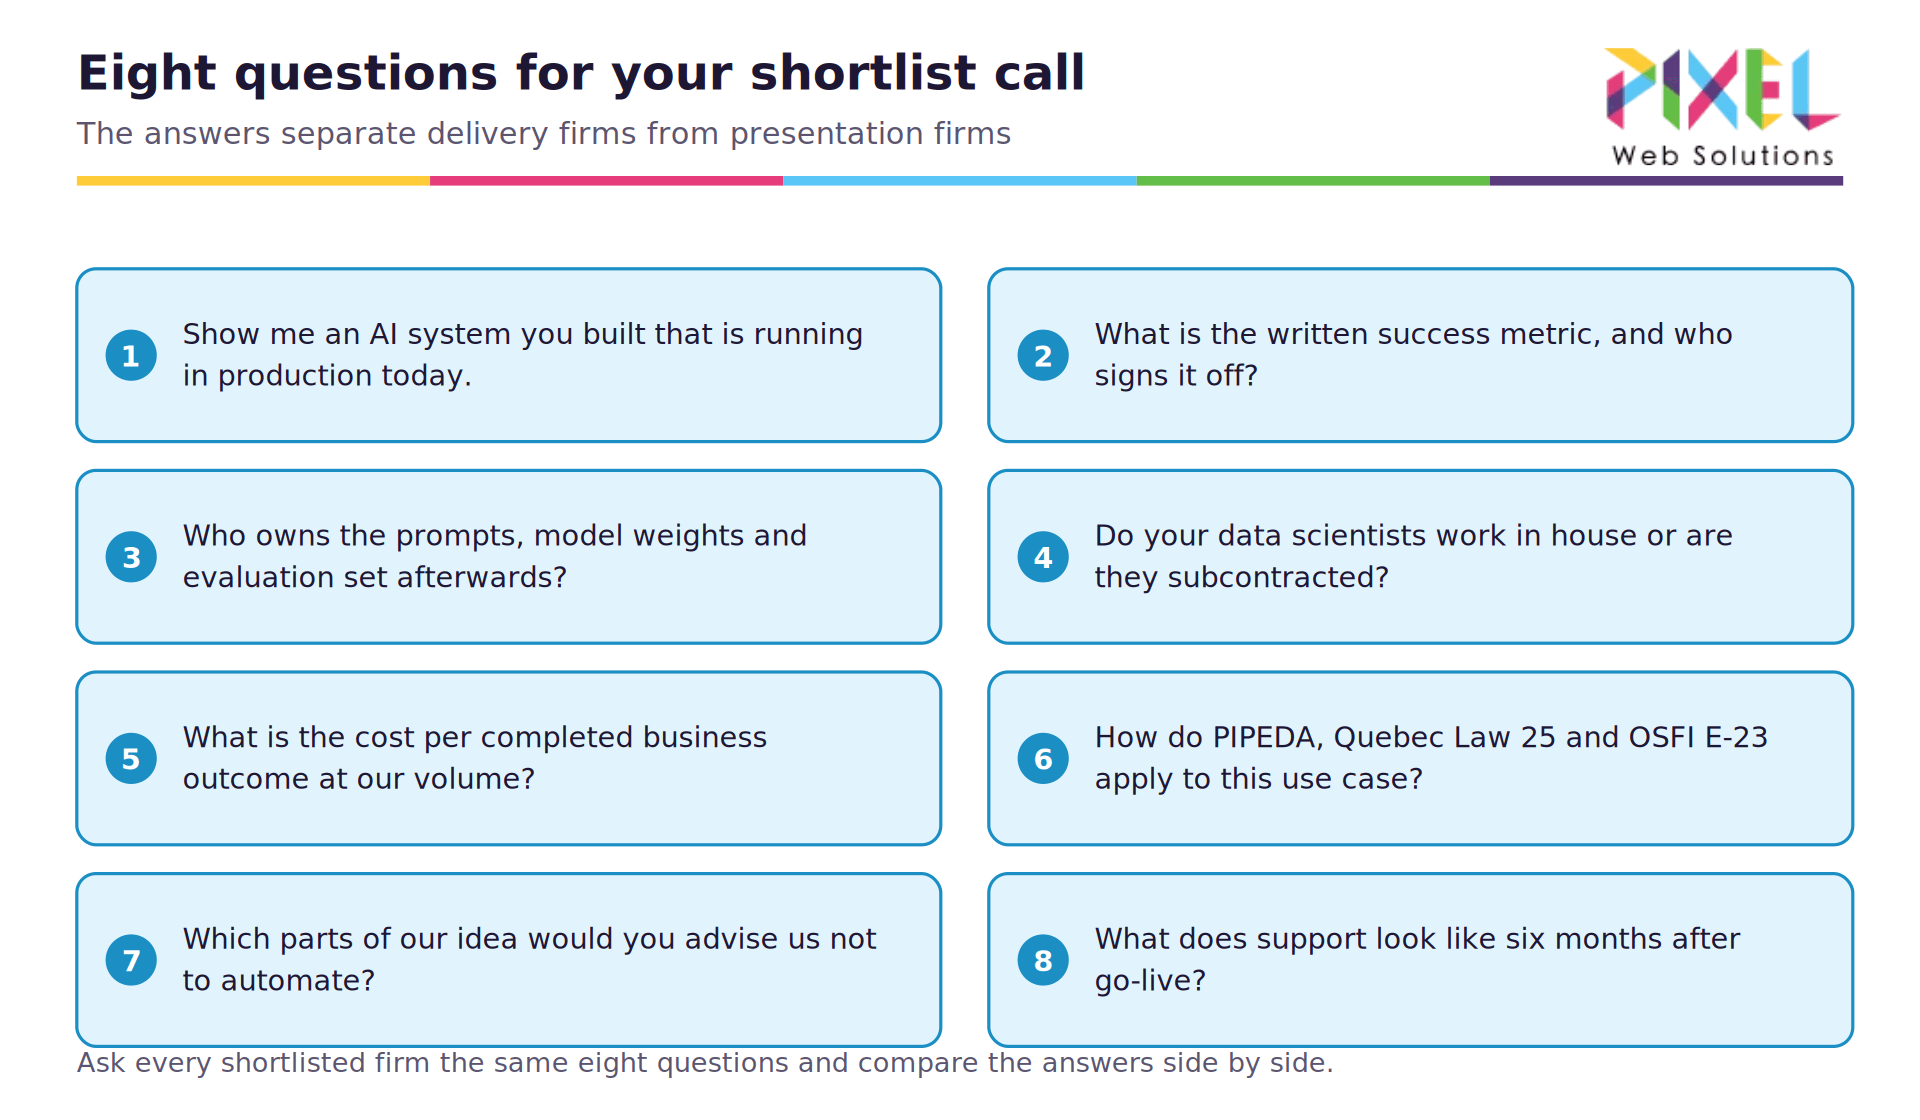1920x1120 pixels.
Task: Click the number 1 circle badge
Action: click(131, 355)
